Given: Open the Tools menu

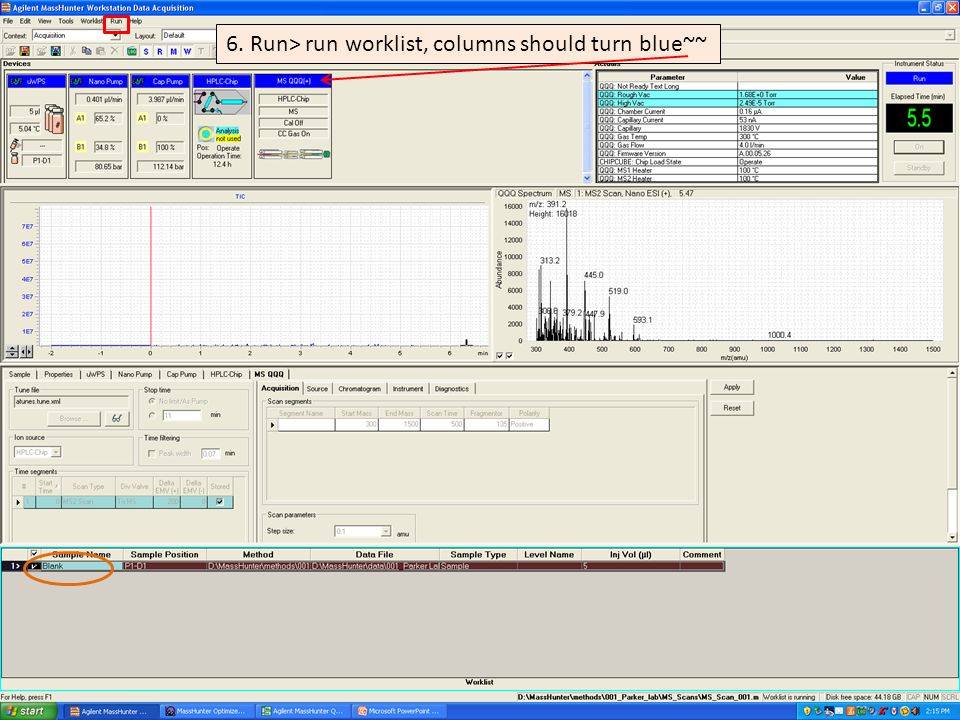Looking at the screenshot, I should click(x=66, y=21).
